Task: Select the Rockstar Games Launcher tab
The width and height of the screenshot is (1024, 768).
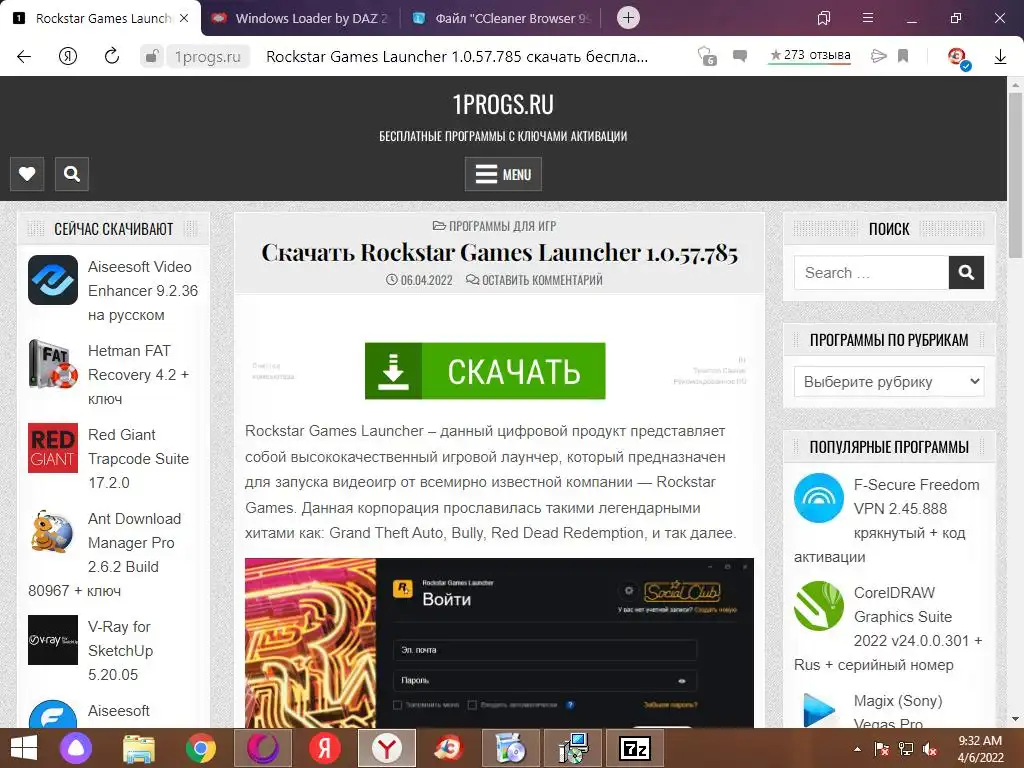Action: point(98,18)
